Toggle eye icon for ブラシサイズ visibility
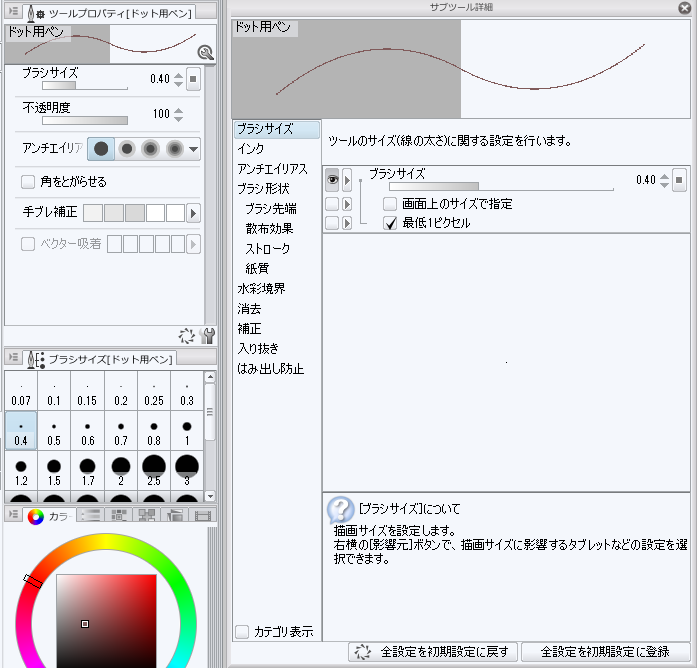697x668 pixels. pos(331,181)
